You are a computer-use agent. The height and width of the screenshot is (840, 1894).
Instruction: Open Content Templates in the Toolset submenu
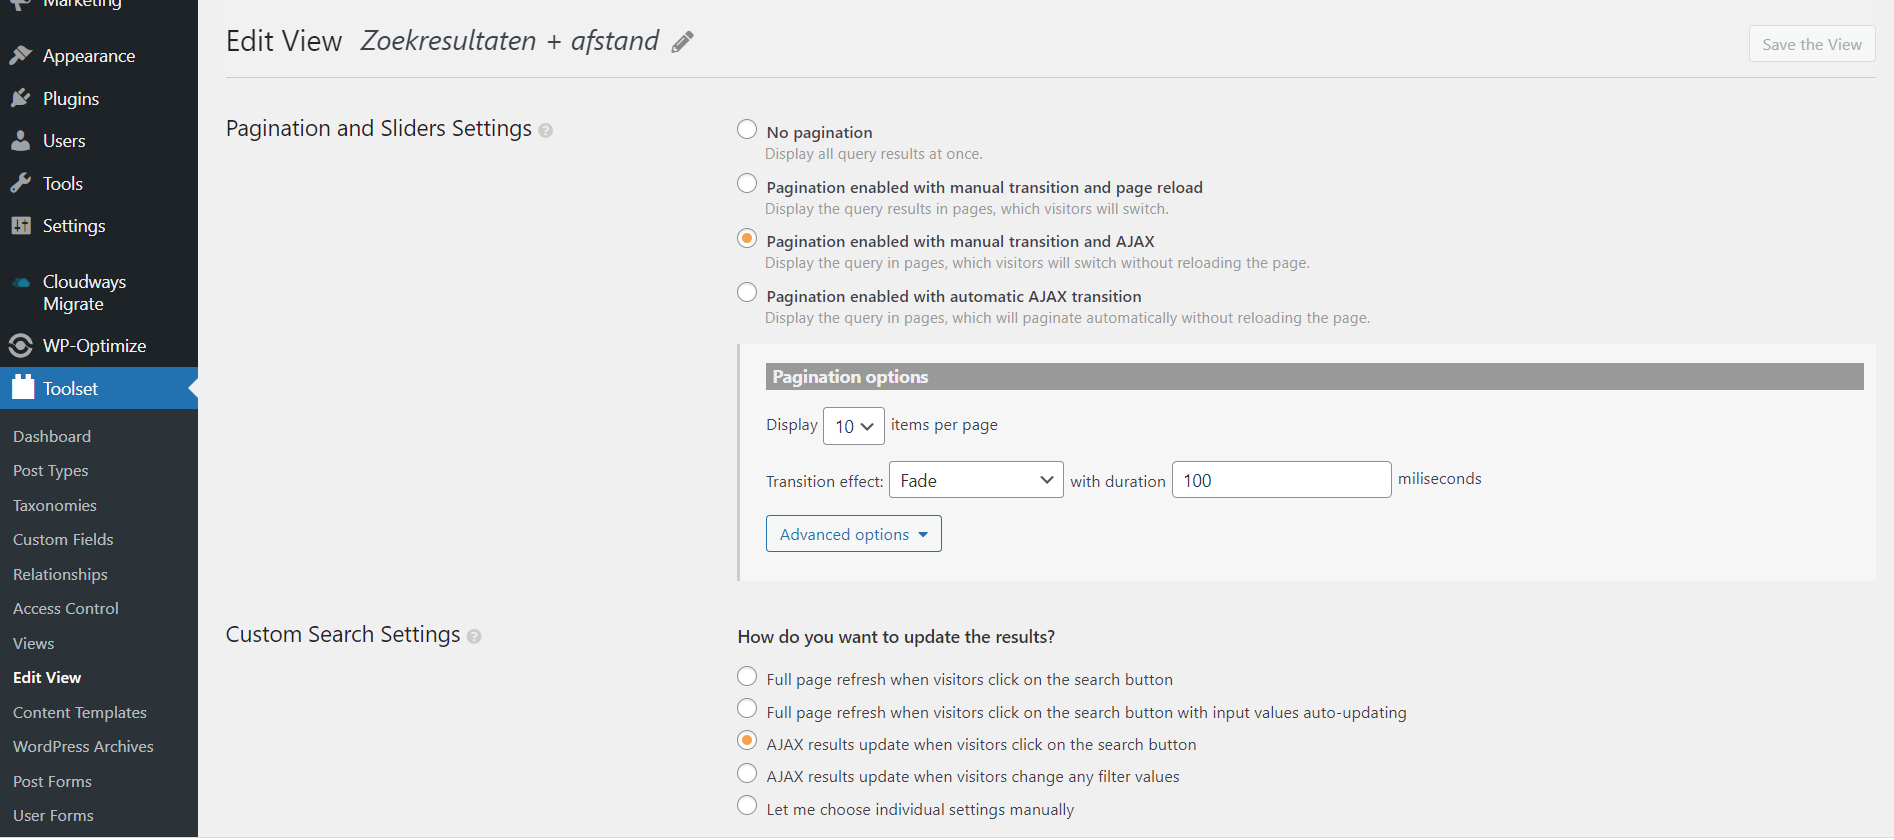pyautogui.click(x=80, y=712)
